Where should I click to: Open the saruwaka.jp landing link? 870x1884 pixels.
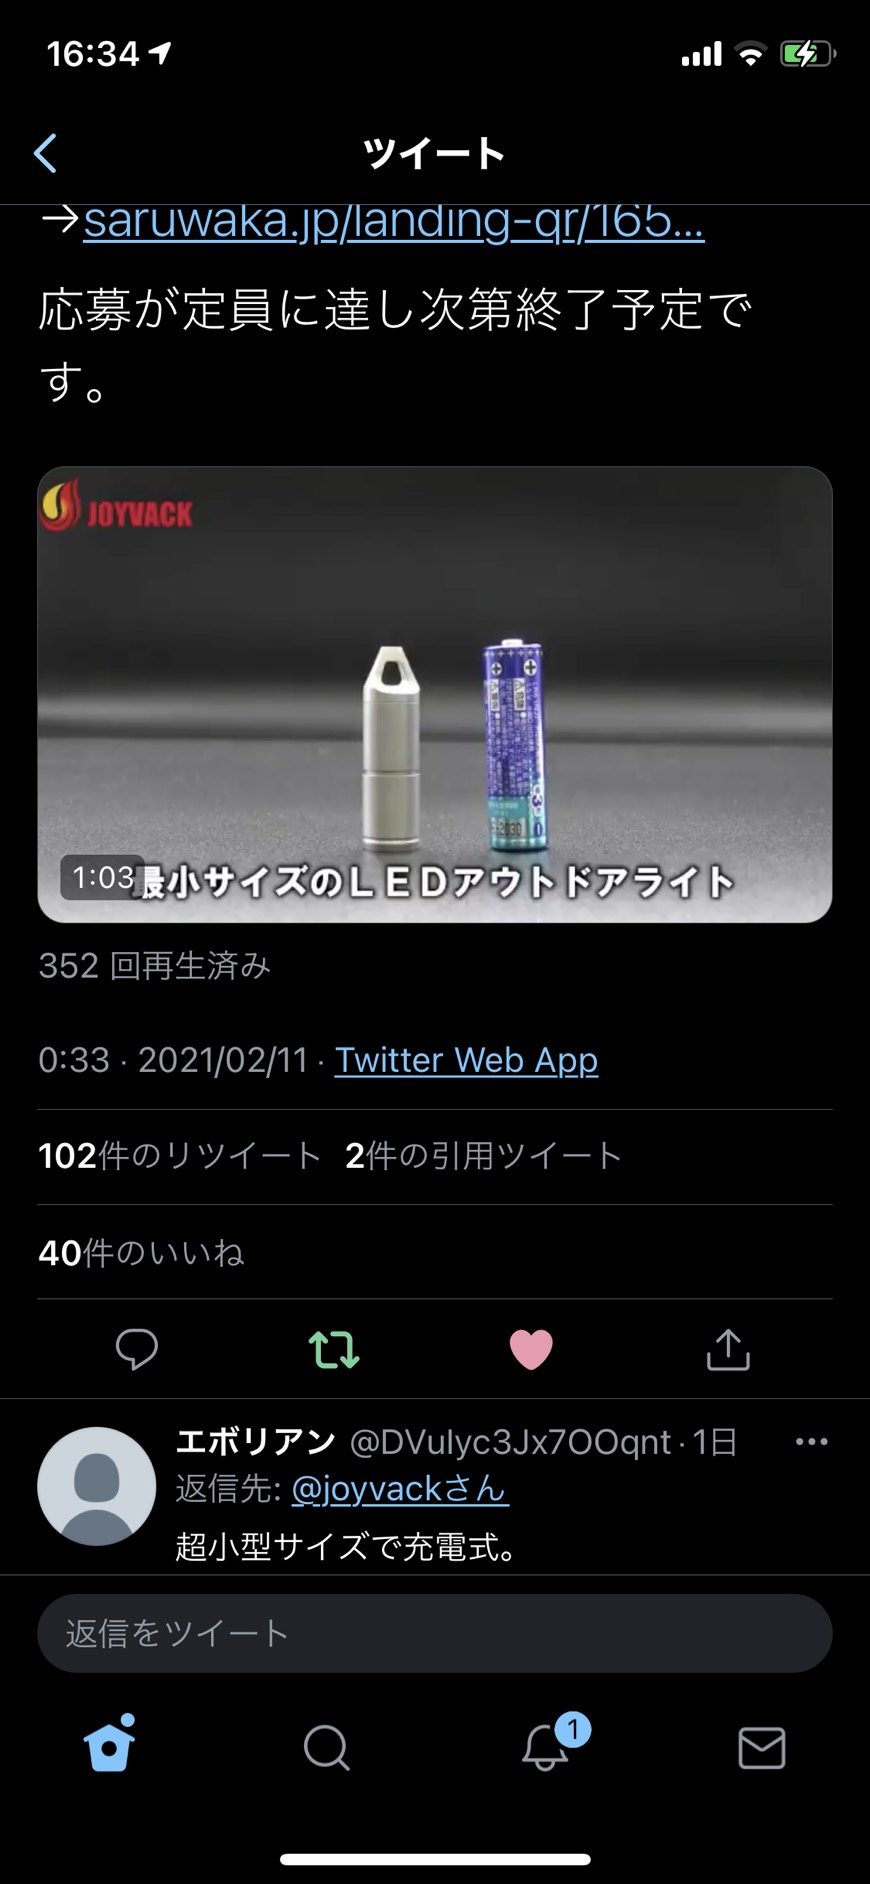tap(394, 222)
